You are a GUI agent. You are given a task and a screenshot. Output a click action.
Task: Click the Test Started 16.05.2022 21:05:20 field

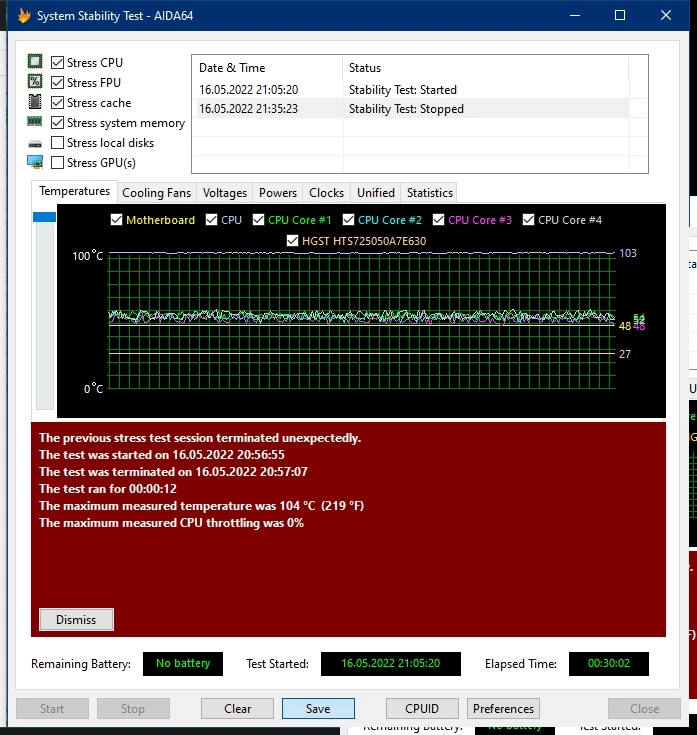point(390,663)
